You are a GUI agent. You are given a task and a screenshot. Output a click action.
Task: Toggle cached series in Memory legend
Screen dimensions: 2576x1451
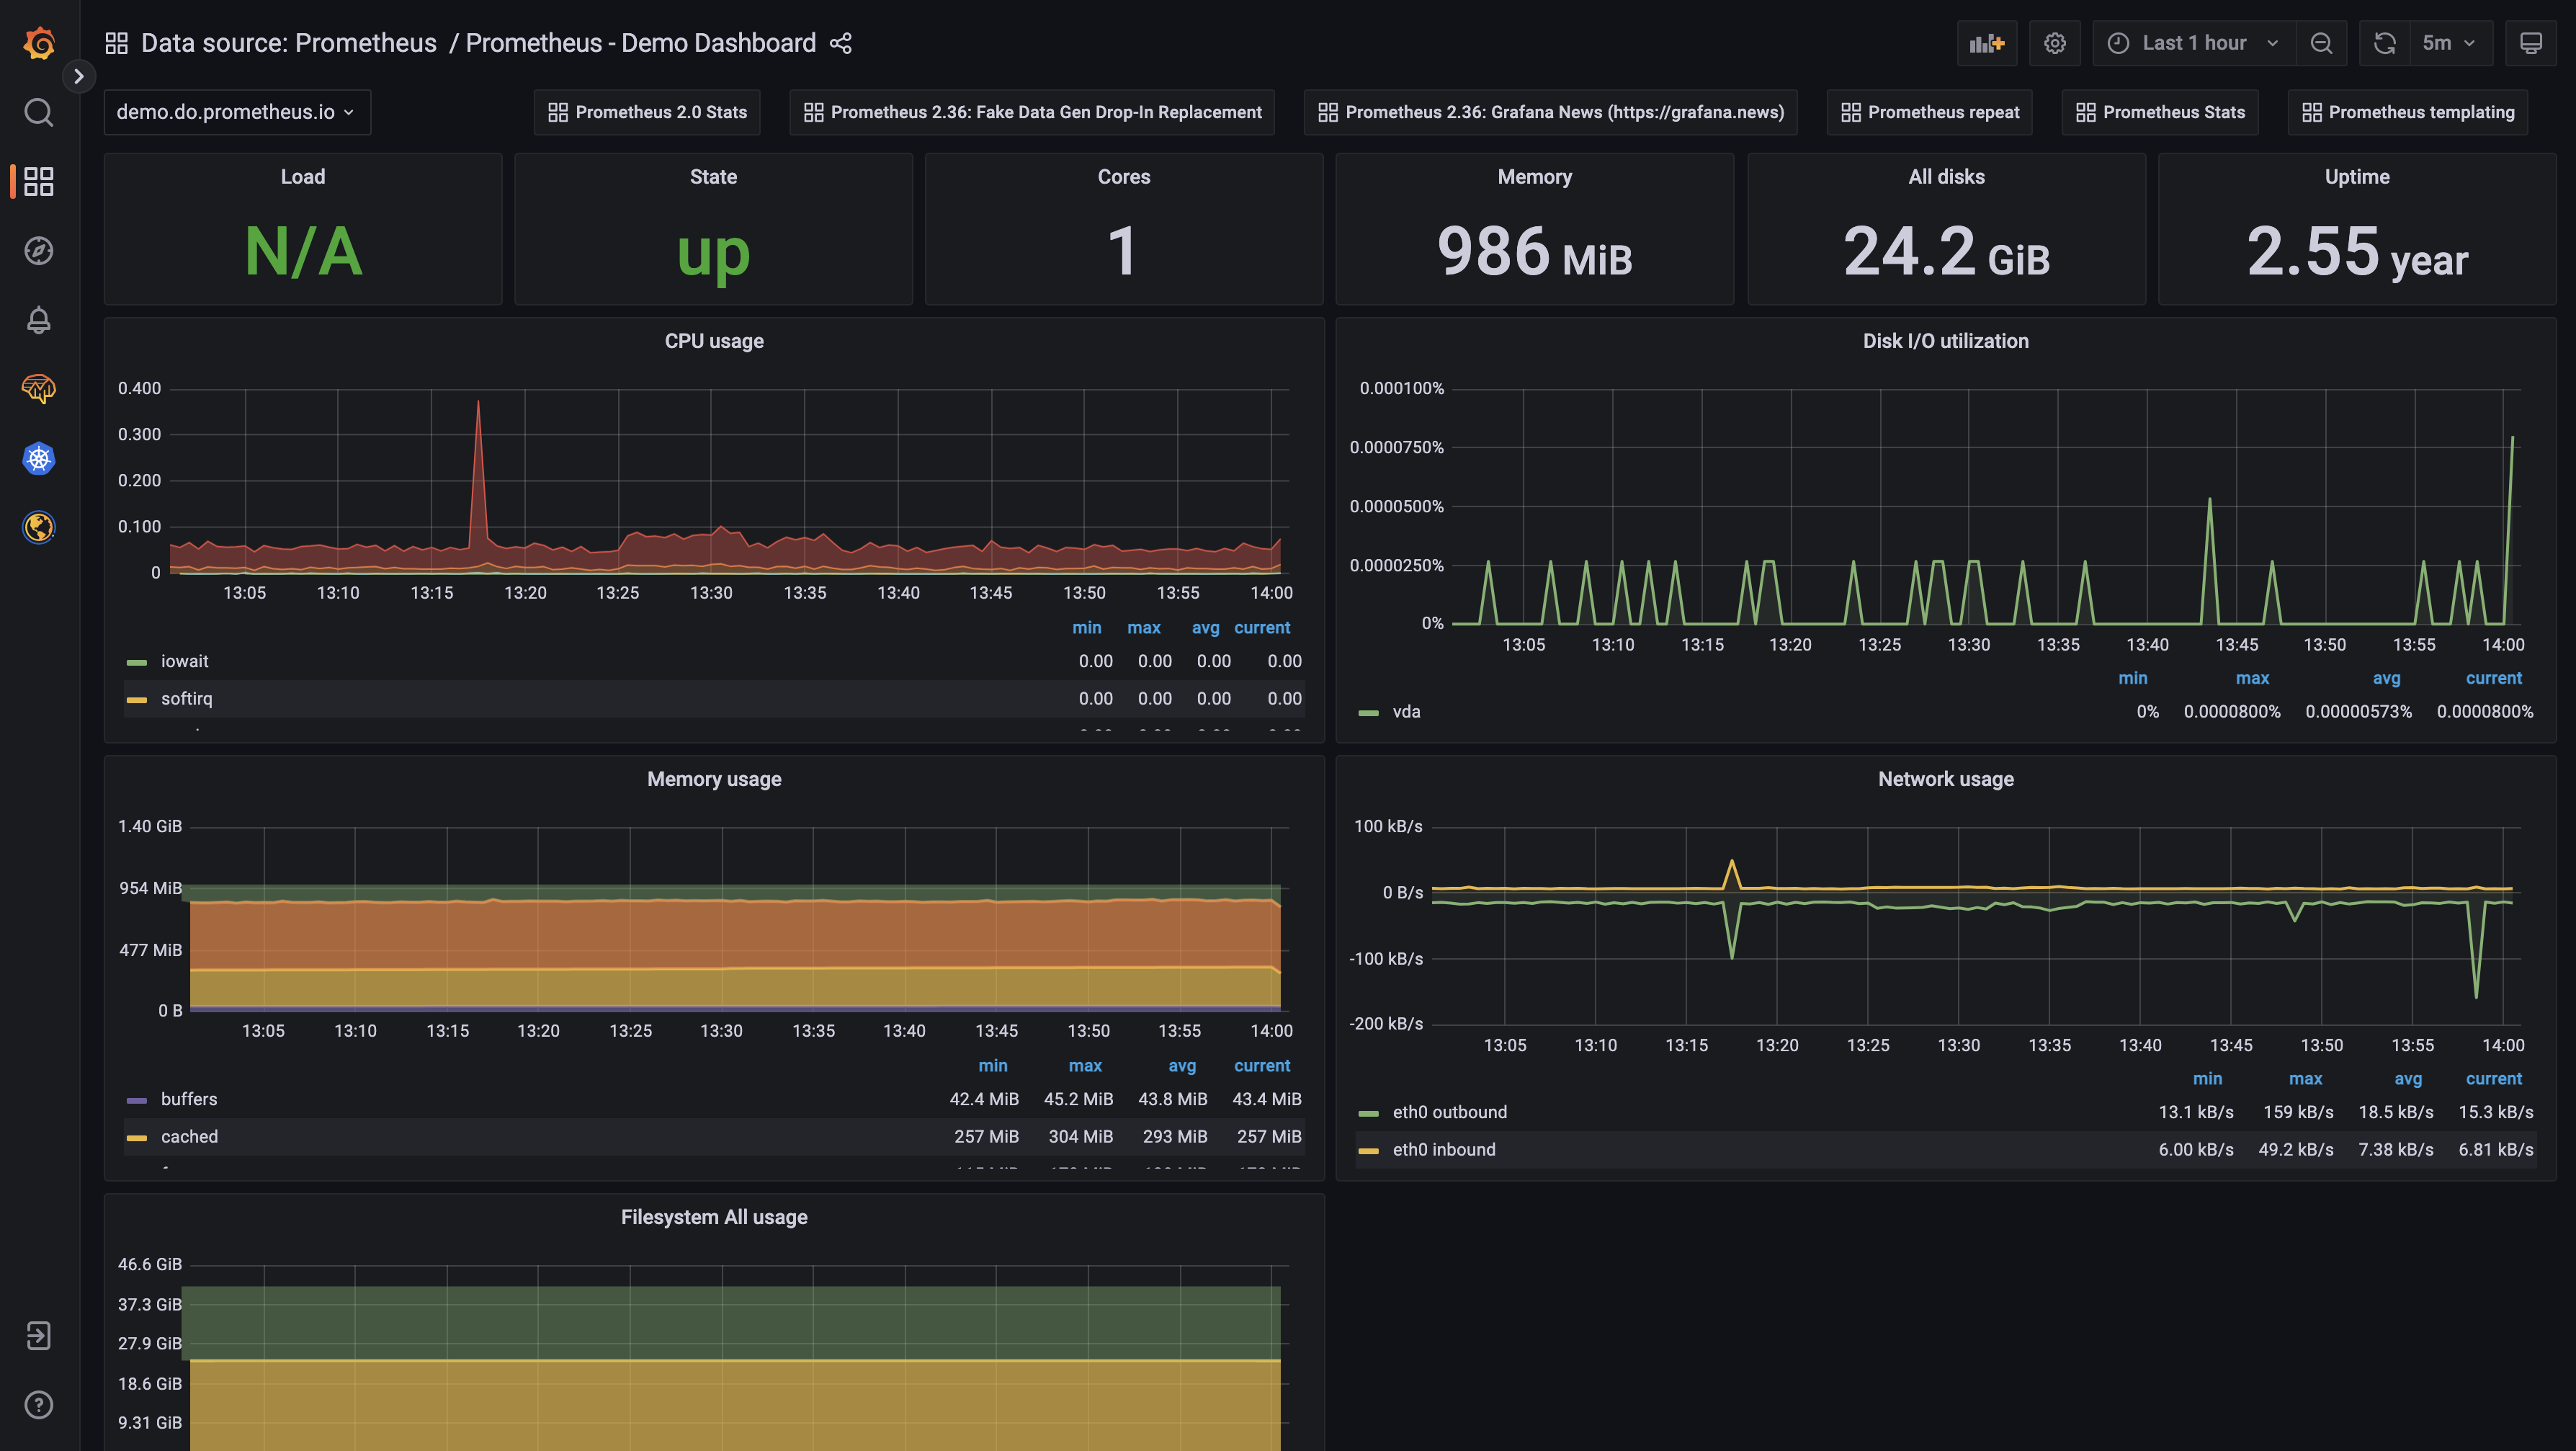[x=189, y=1136]
